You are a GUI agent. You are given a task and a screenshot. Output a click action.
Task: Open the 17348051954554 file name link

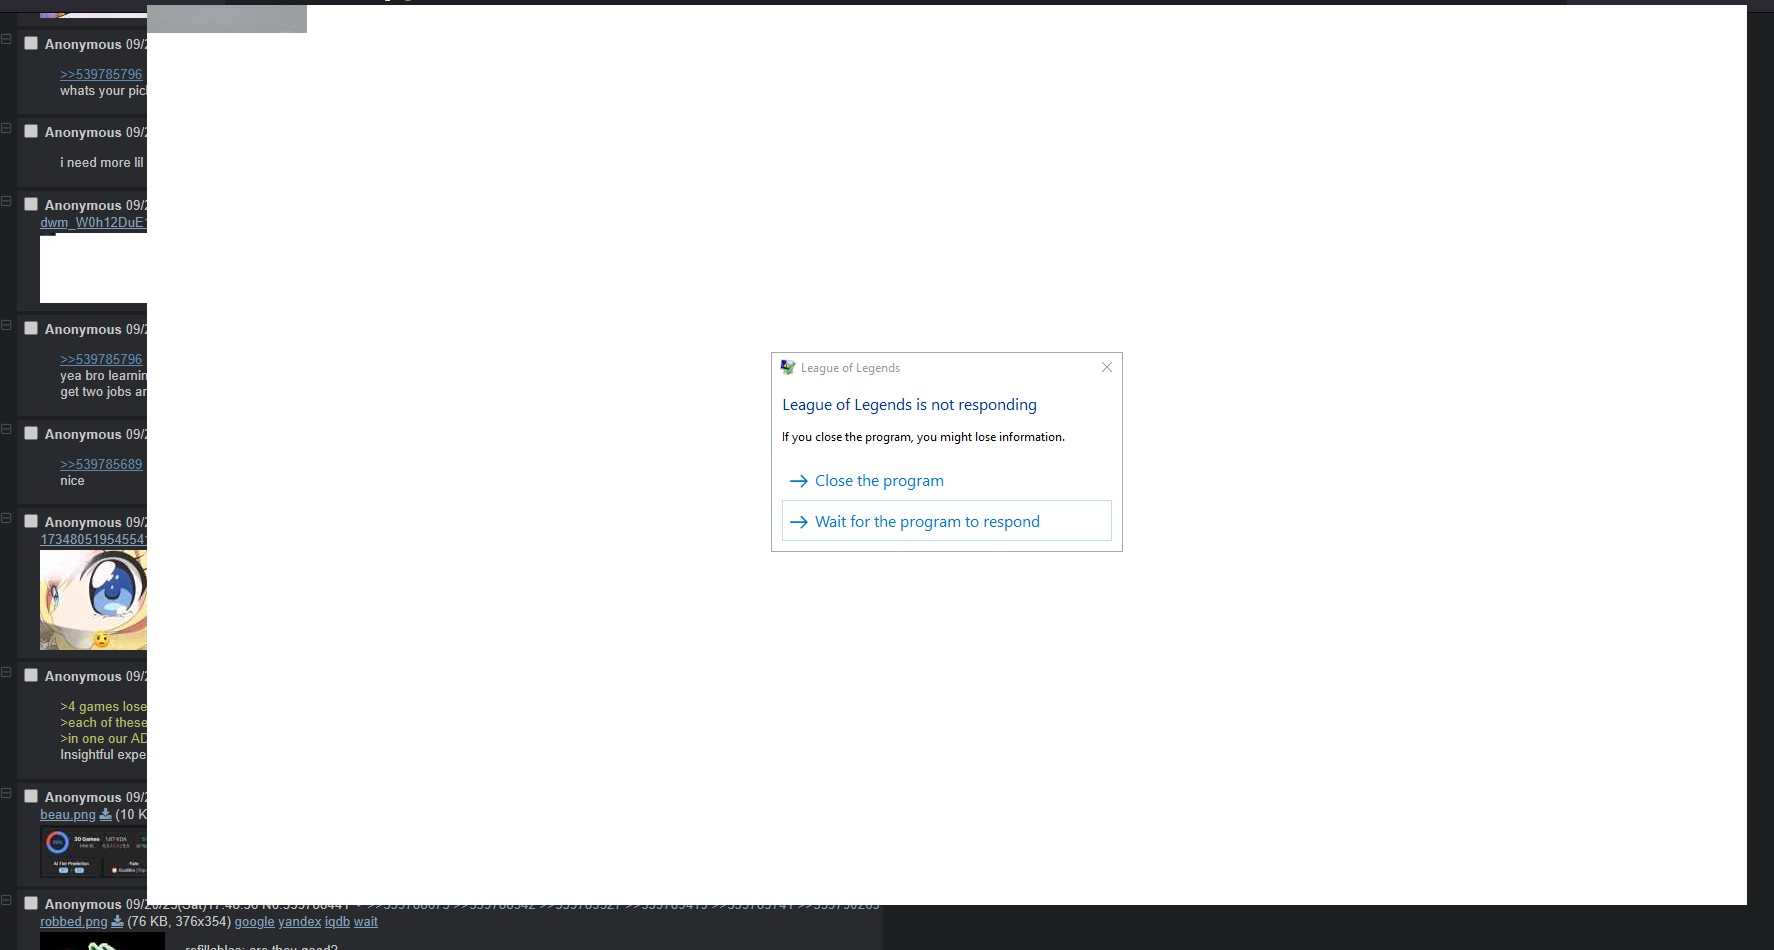pos(93,539)
